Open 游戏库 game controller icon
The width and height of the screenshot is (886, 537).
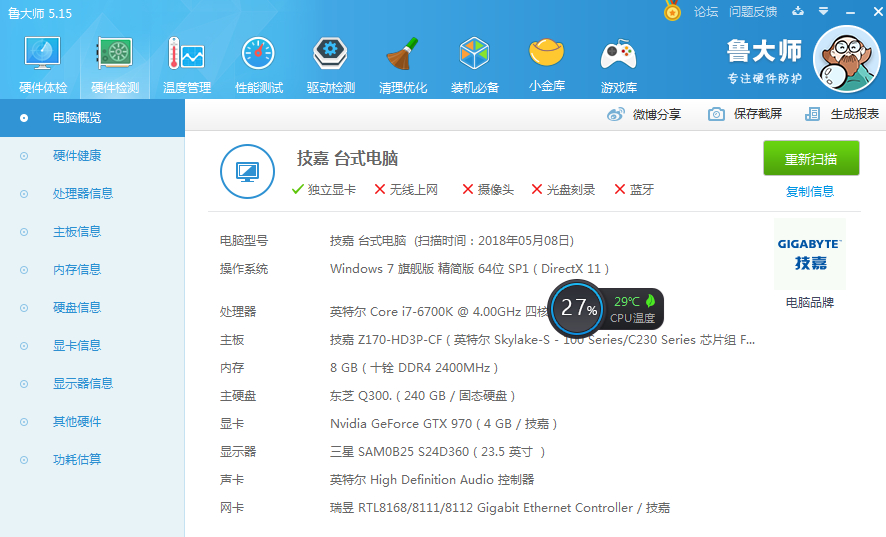[619, 64]
